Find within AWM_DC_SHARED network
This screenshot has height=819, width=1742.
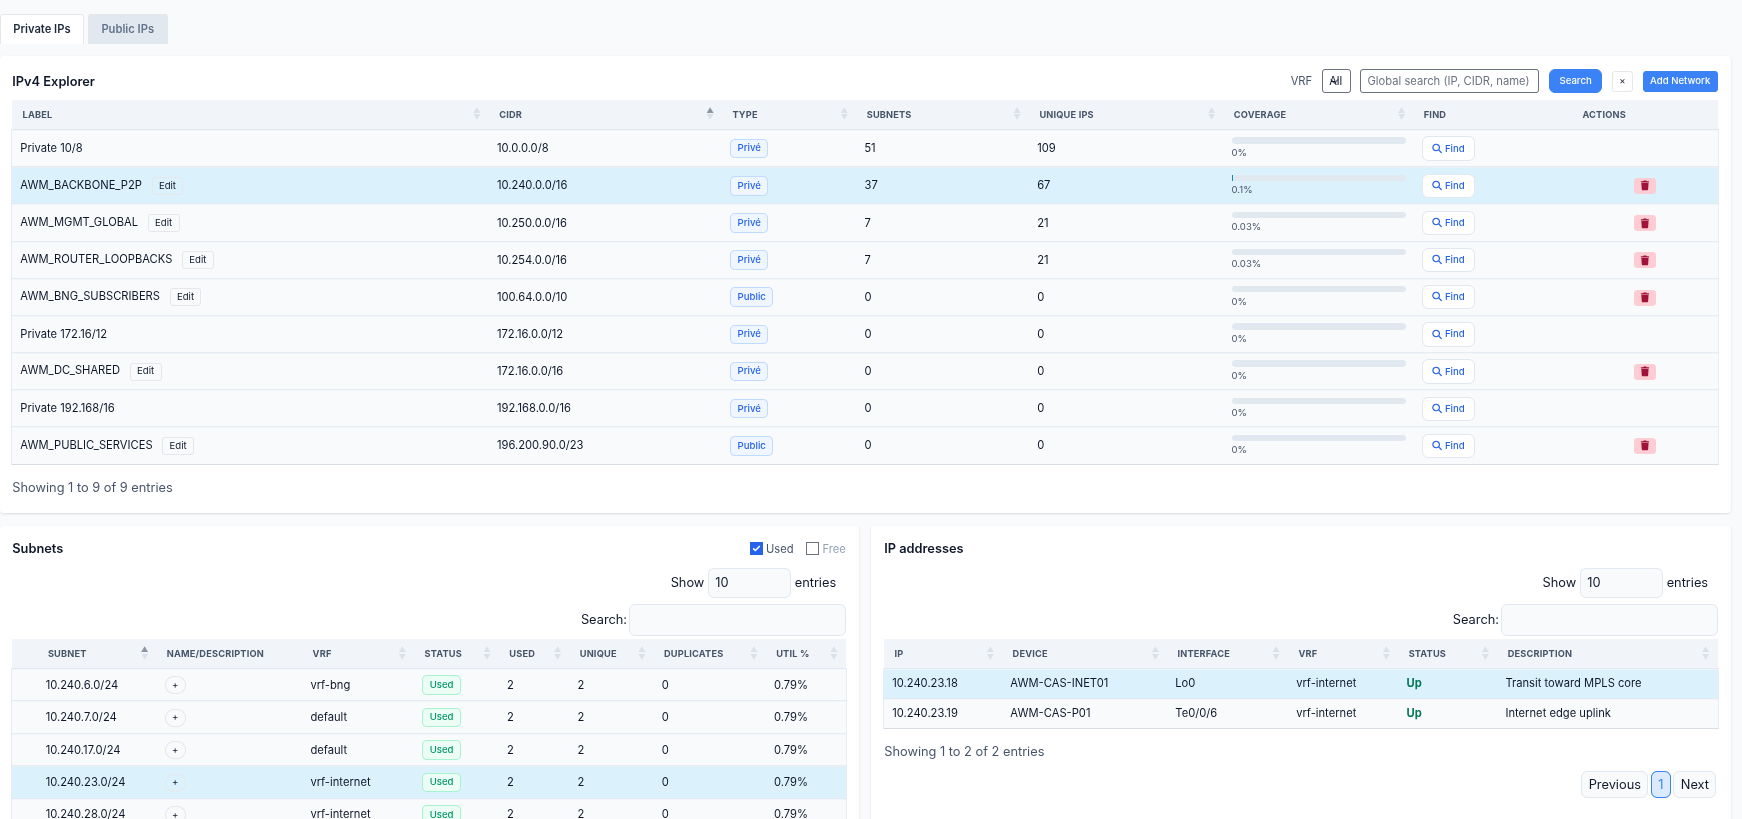[x=1448, y=372]
